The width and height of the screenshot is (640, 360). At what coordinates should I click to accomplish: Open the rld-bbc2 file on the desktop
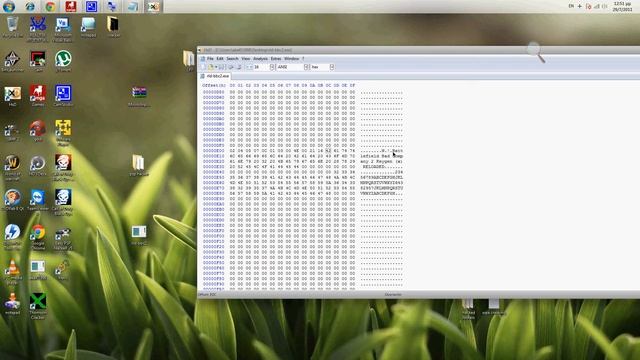click(139, 235)
